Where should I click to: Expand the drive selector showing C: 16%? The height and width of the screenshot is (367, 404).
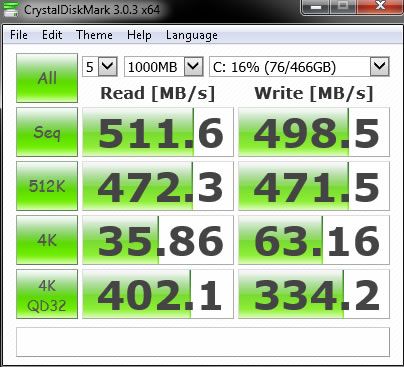pos(299,67)
